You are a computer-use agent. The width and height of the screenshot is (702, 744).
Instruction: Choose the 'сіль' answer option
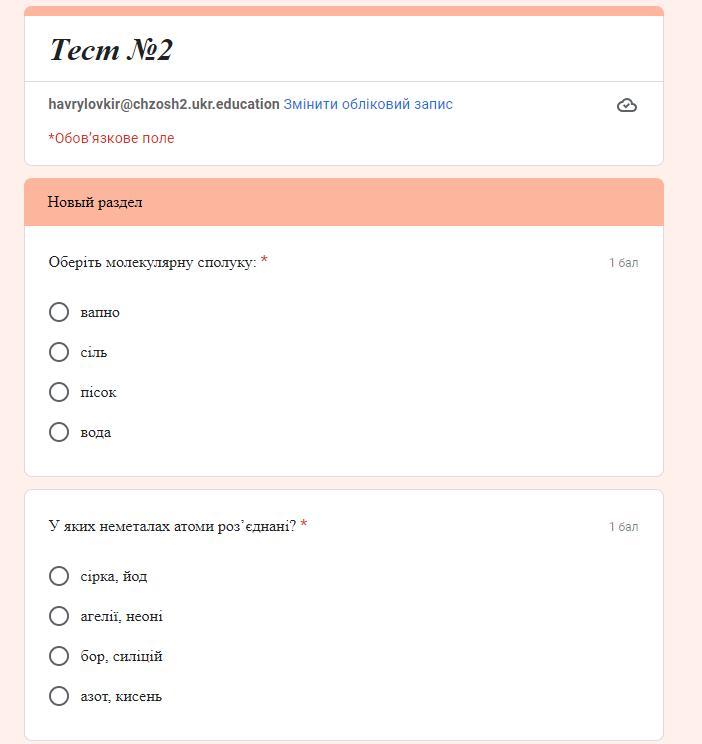tap(59, 352)
